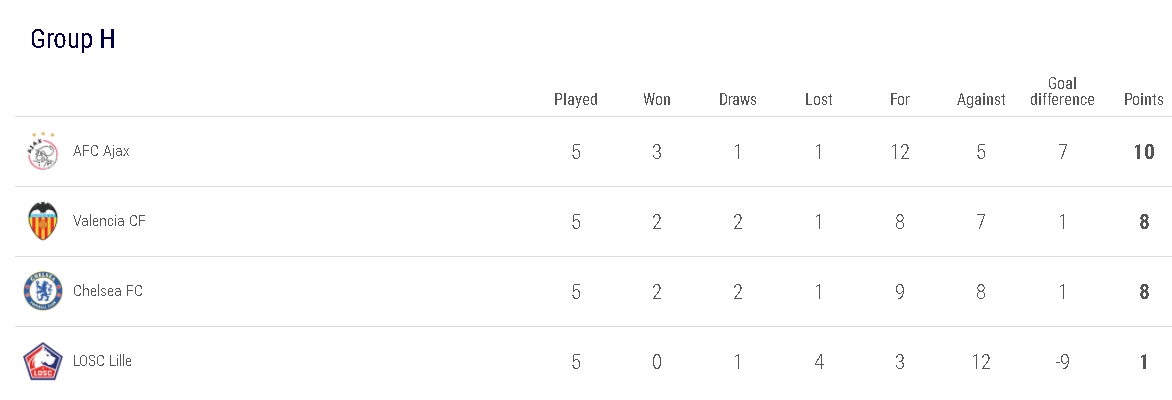This screenshot has height=400, width=1172.
Task: Open the AFC Ajax team link
Action: (101, 152)
